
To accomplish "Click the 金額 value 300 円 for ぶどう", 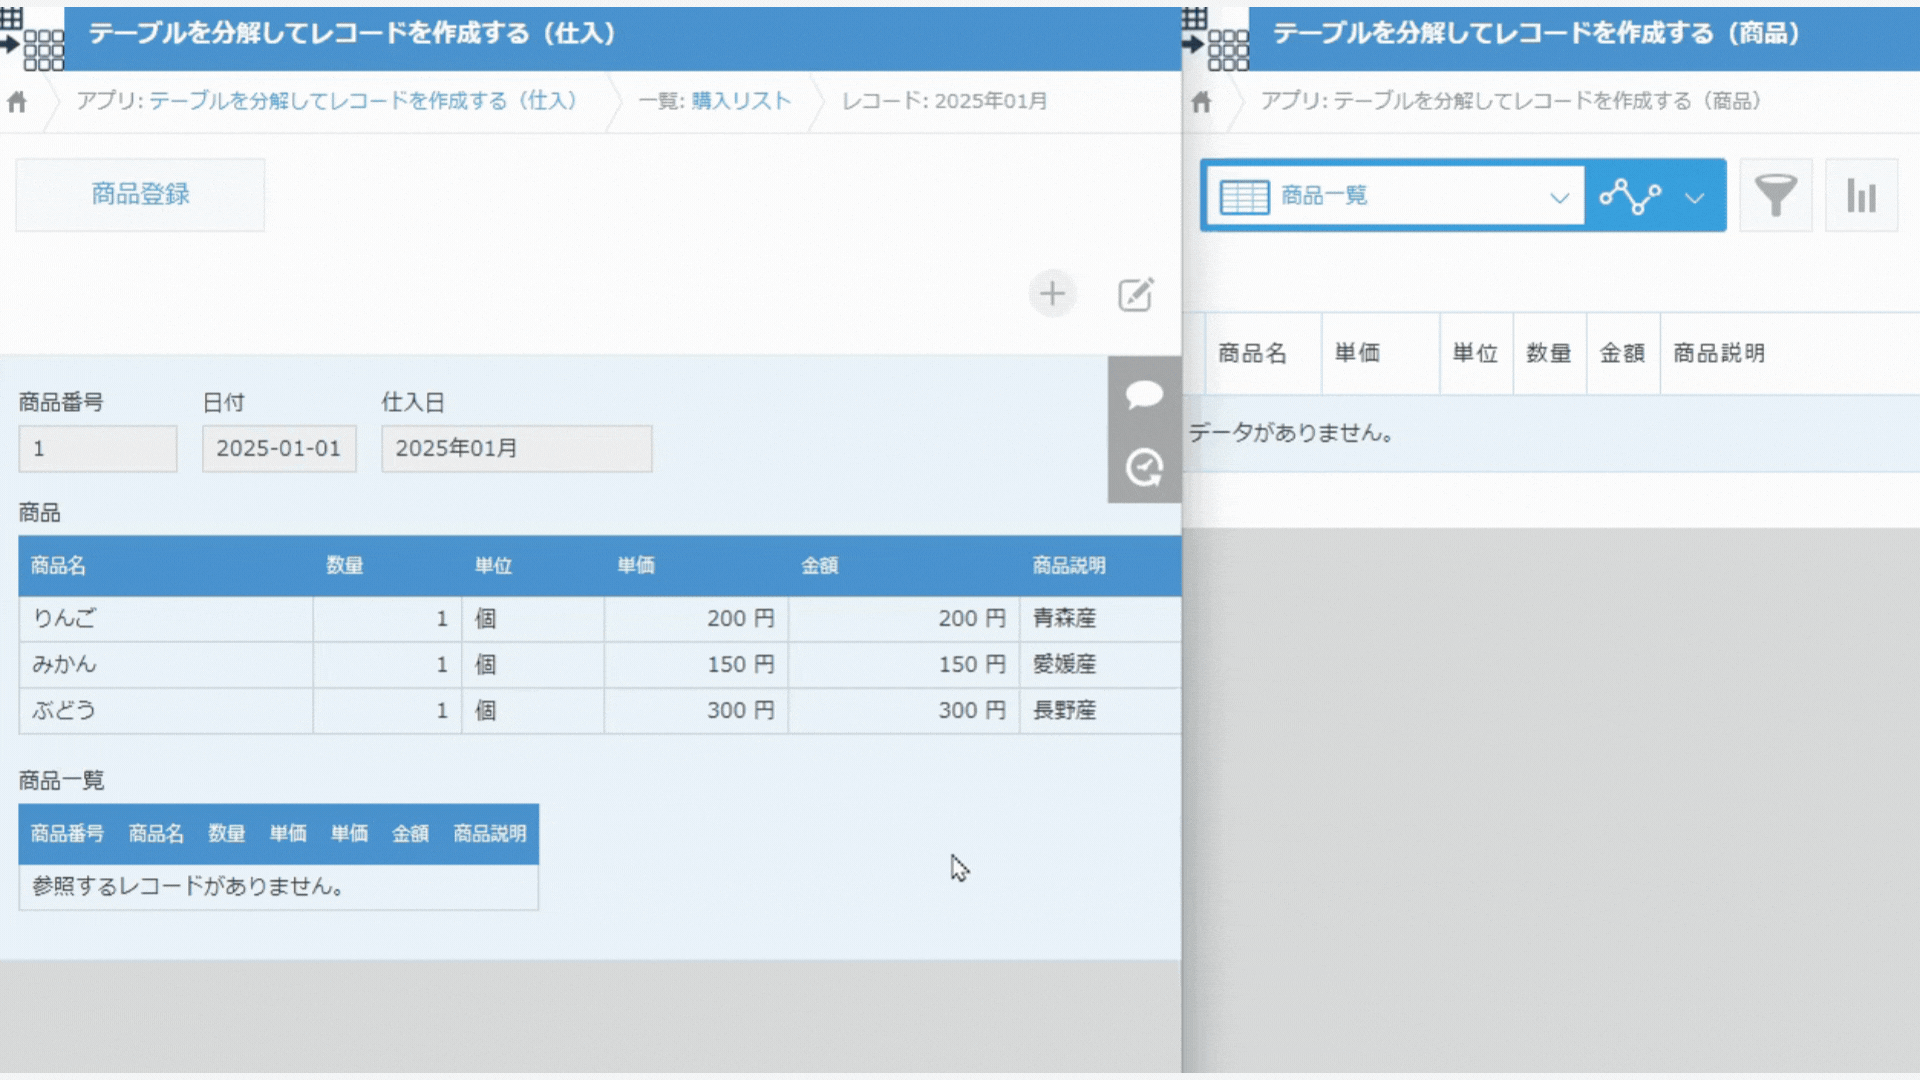I will pyautogui.click(x=904, y=711).
